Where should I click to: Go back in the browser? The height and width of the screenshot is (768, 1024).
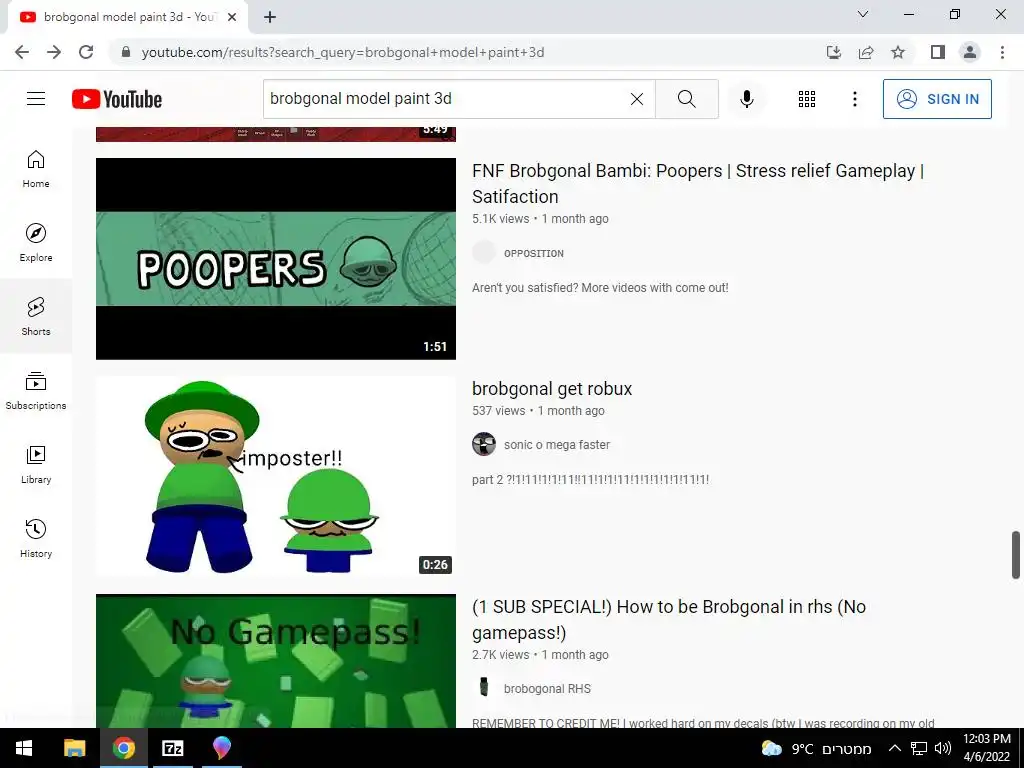22,52
